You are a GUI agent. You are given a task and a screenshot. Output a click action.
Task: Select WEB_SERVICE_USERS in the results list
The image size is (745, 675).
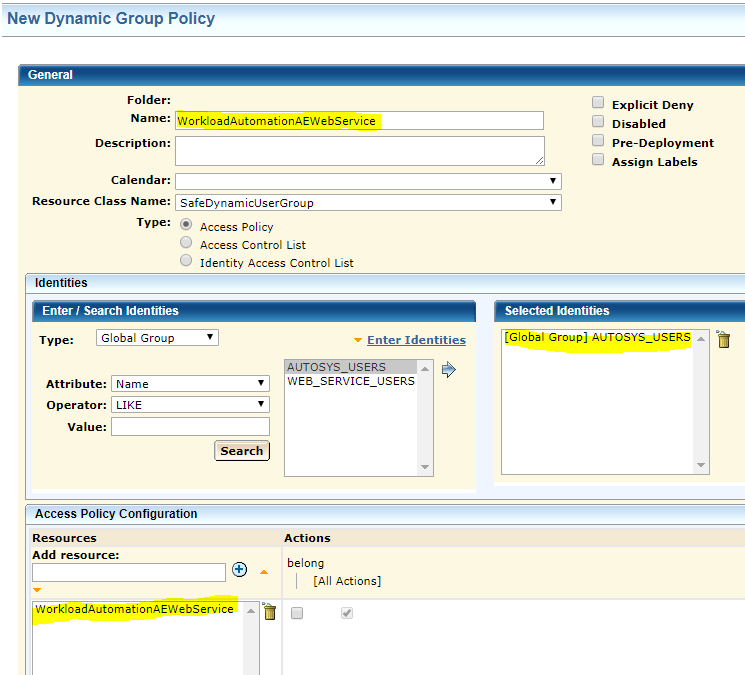point(350,381)
